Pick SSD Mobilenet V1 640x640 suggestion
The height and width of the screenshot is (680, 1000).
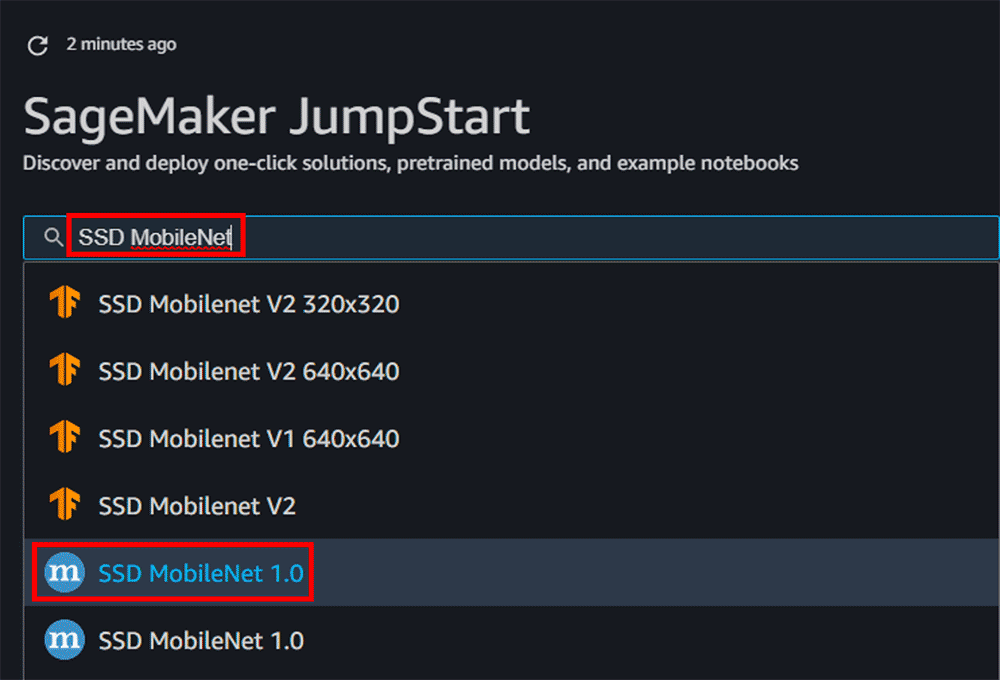point(248,439)
